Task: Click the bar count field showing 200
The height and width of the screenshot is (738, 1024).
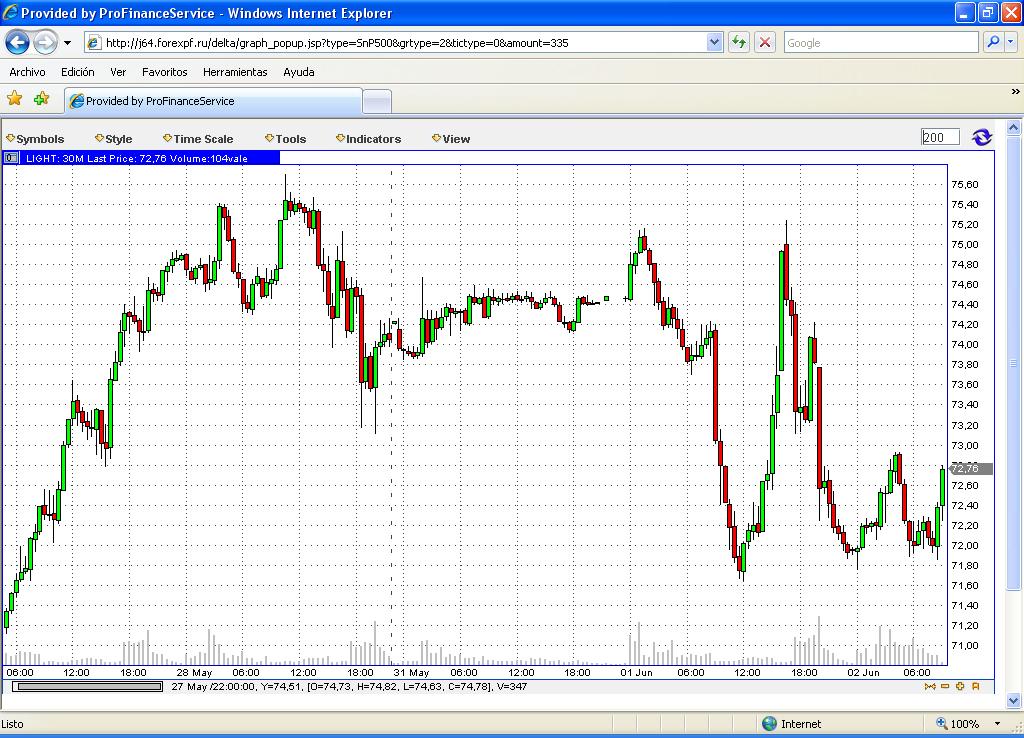Action: click(x=940, y=137)
